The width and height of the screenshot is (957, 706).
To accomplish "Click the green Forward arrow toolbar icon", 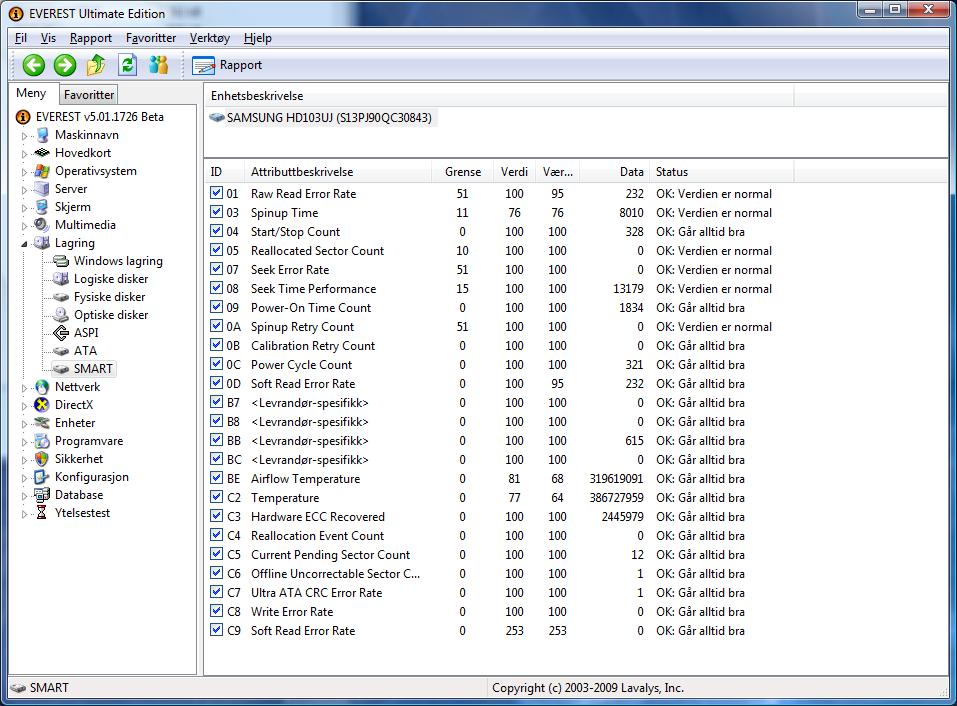I will pyautogui.click(x=65, y=65).
